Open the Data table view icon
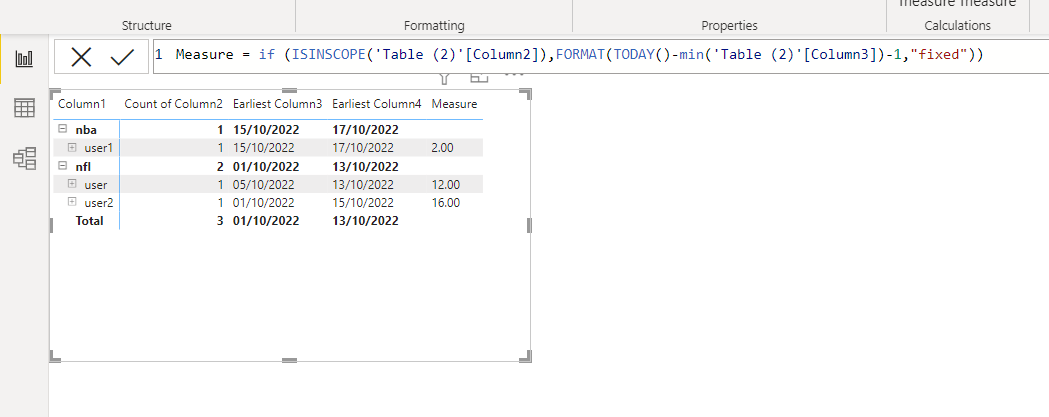 click(24, 108)
